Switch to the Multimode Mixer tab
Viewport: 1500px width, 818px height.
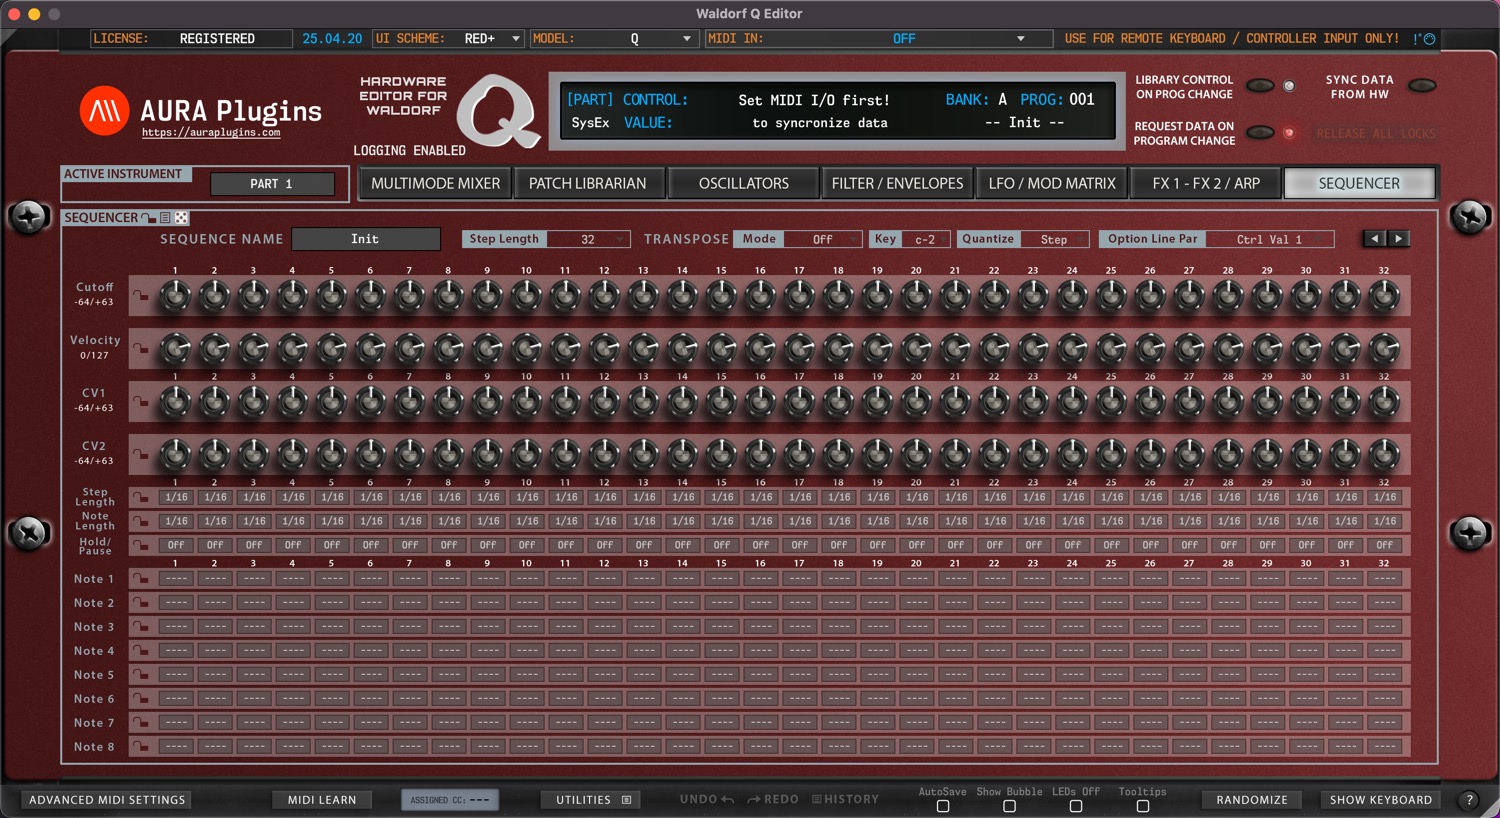pyautogui.click(x=435, y=184)
